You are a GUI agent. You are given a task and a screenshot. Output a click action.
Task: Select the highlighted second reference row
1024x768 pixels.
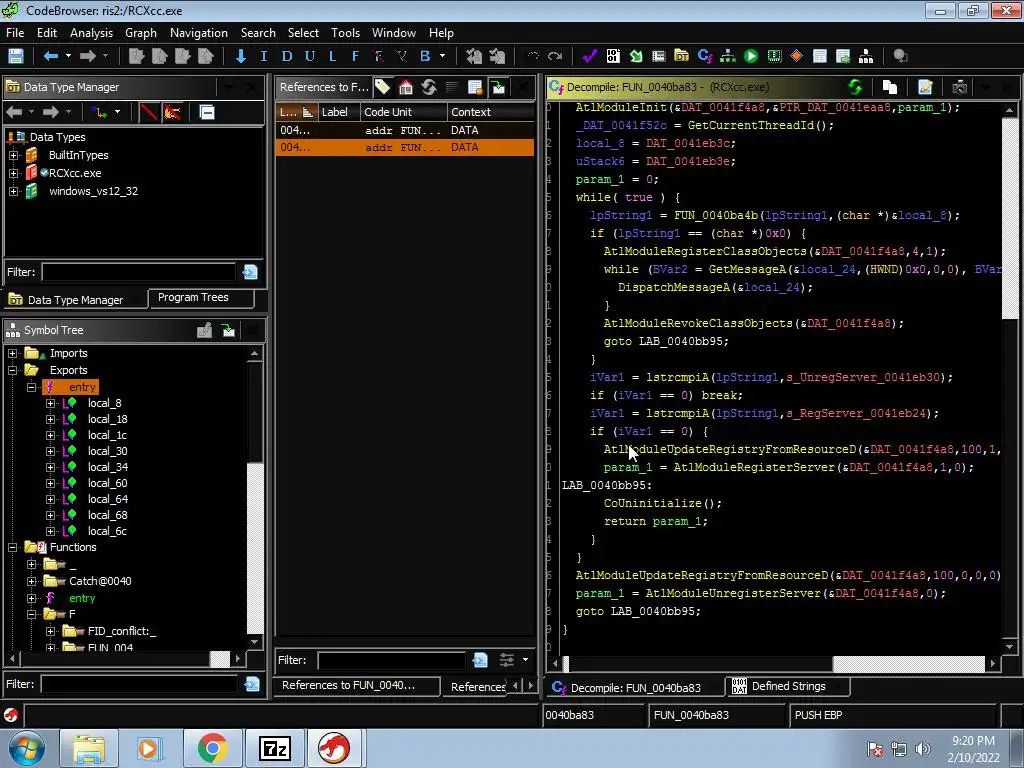click(405, 148)
